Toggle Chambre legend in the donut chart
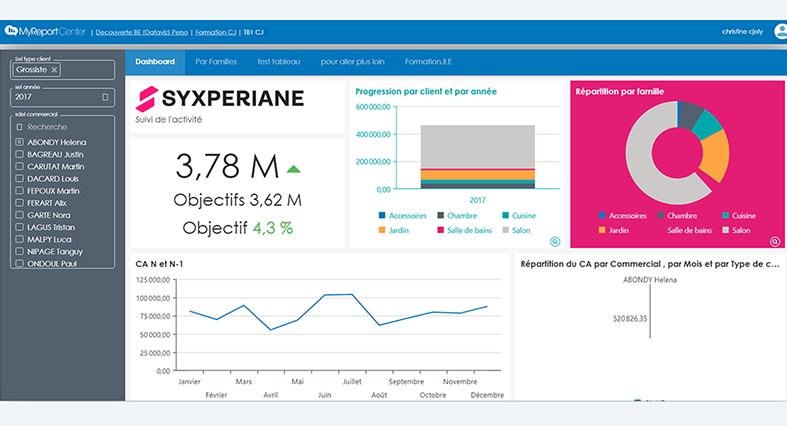 [x=677, y=215]
